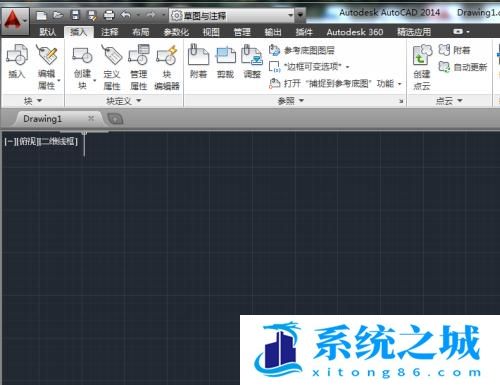
Task: Click the 附着 attach reference tool
Action: tap(199, 62)
